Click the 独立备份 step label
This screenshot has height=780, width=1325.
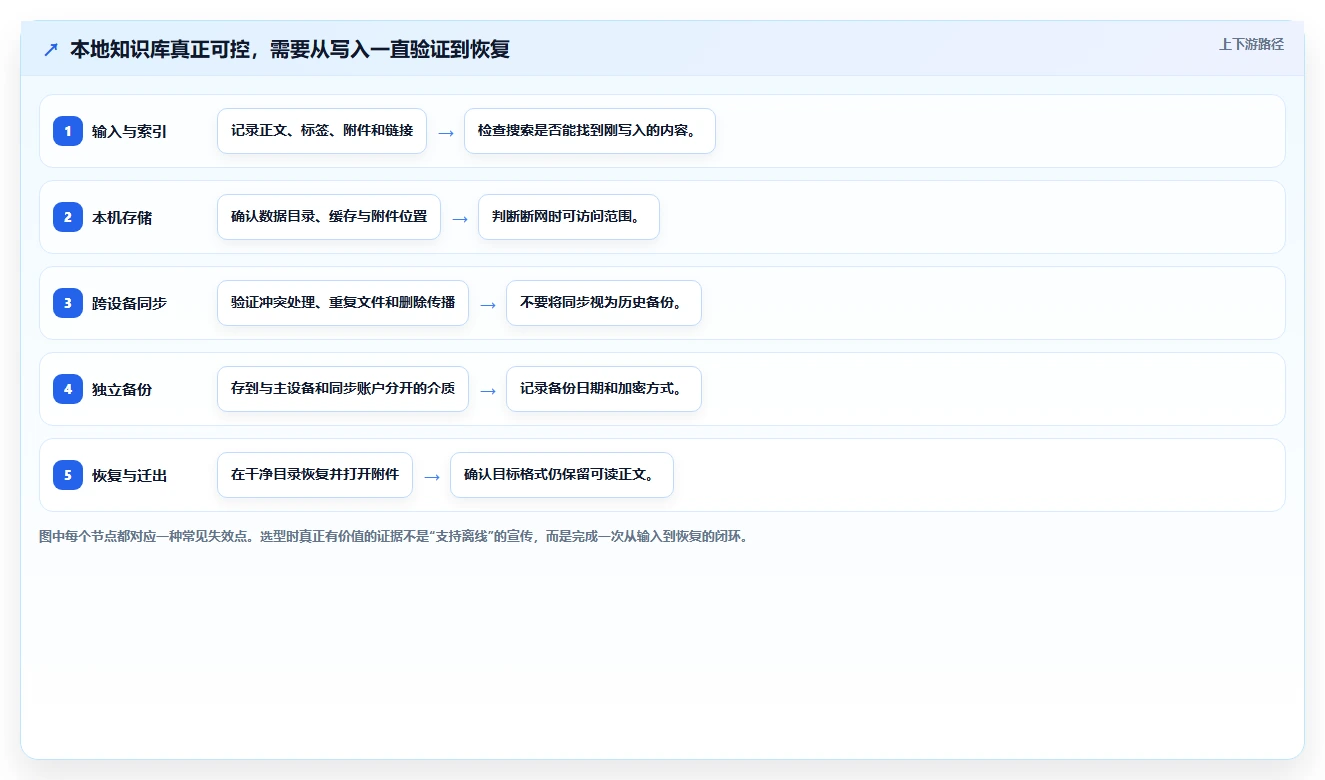(x=122, y=389)
